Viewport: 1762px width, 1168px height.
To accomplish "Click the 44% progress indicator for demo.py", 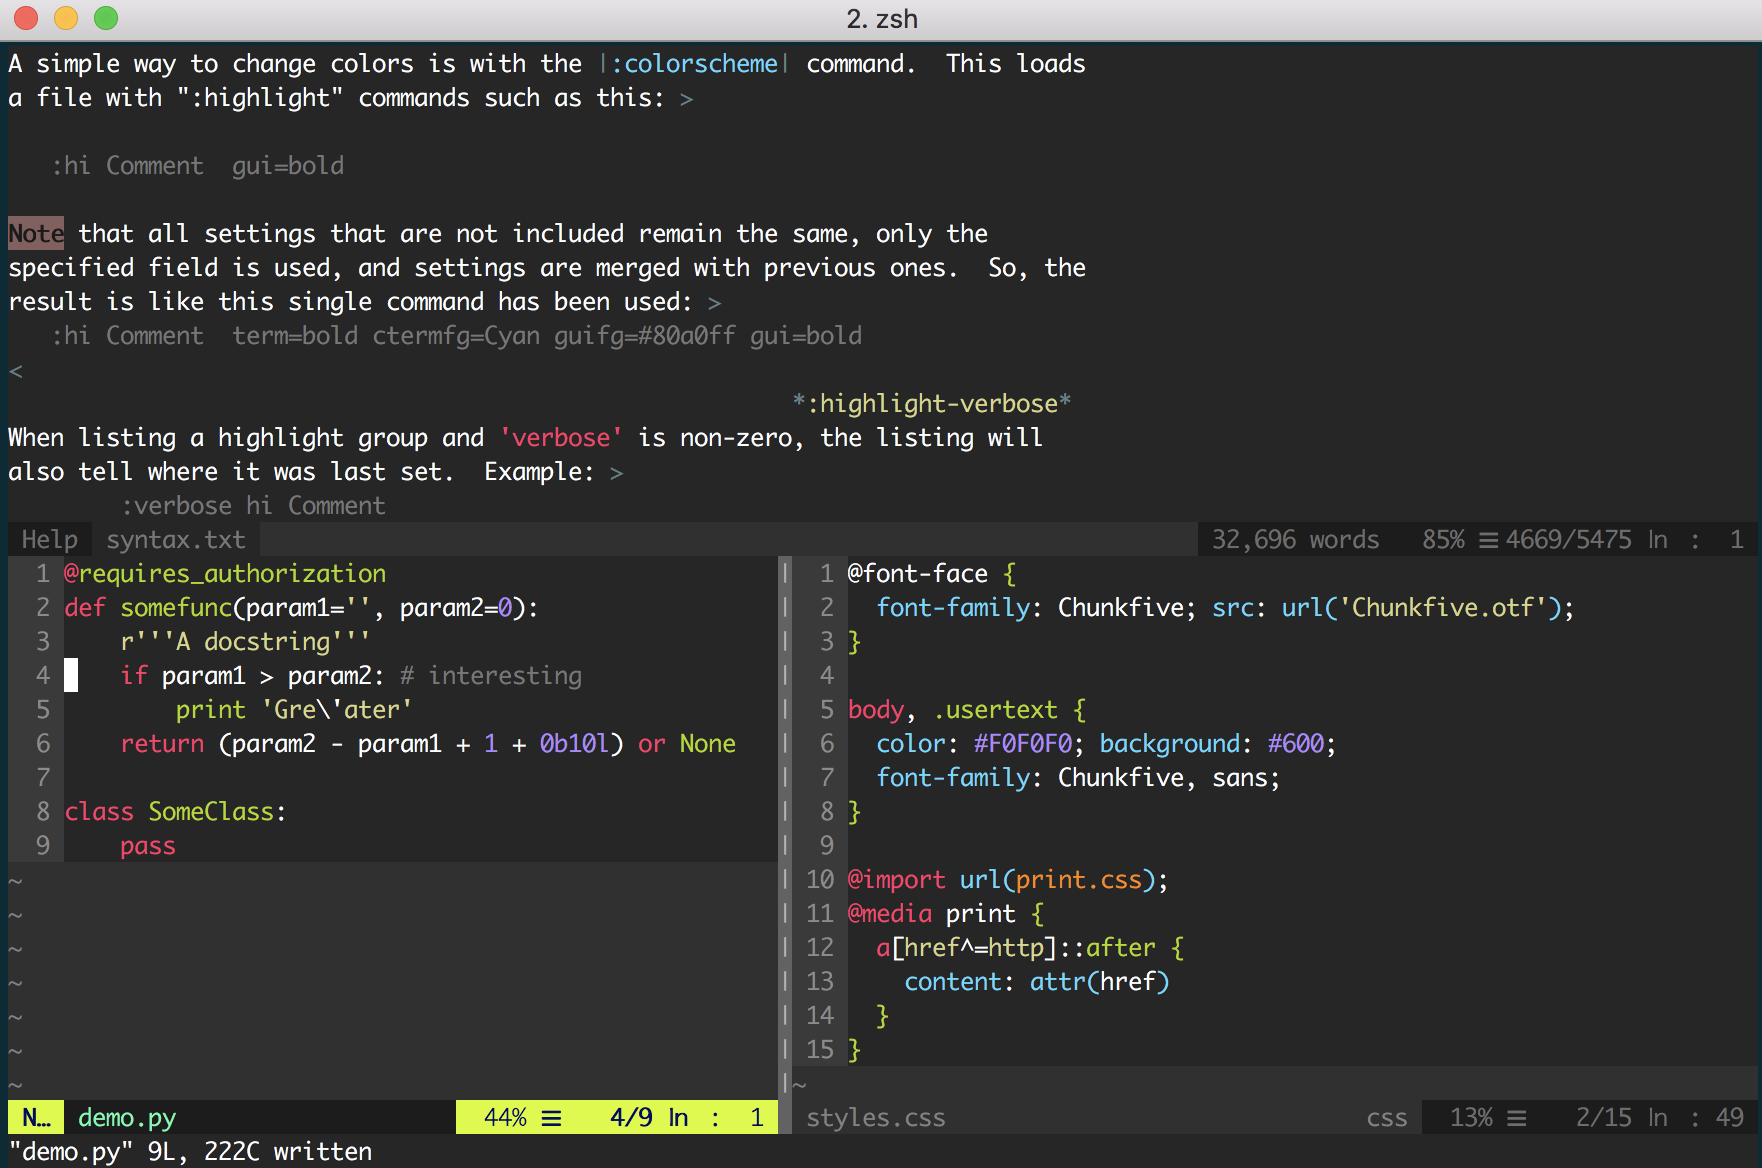I will pyautogui.click(x=506, y=1117).
